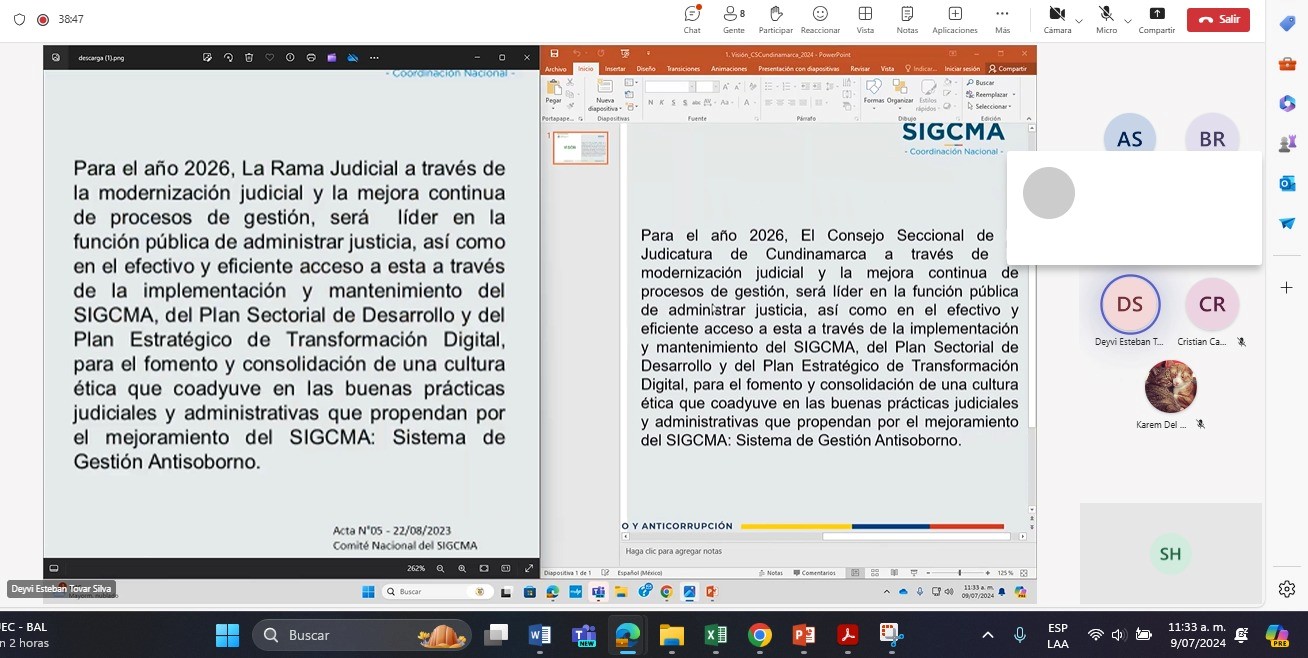Mark descarga (1).png as favorite
Image resolution: width=1308 pixels, height=658 pixels.
point(269,58)
